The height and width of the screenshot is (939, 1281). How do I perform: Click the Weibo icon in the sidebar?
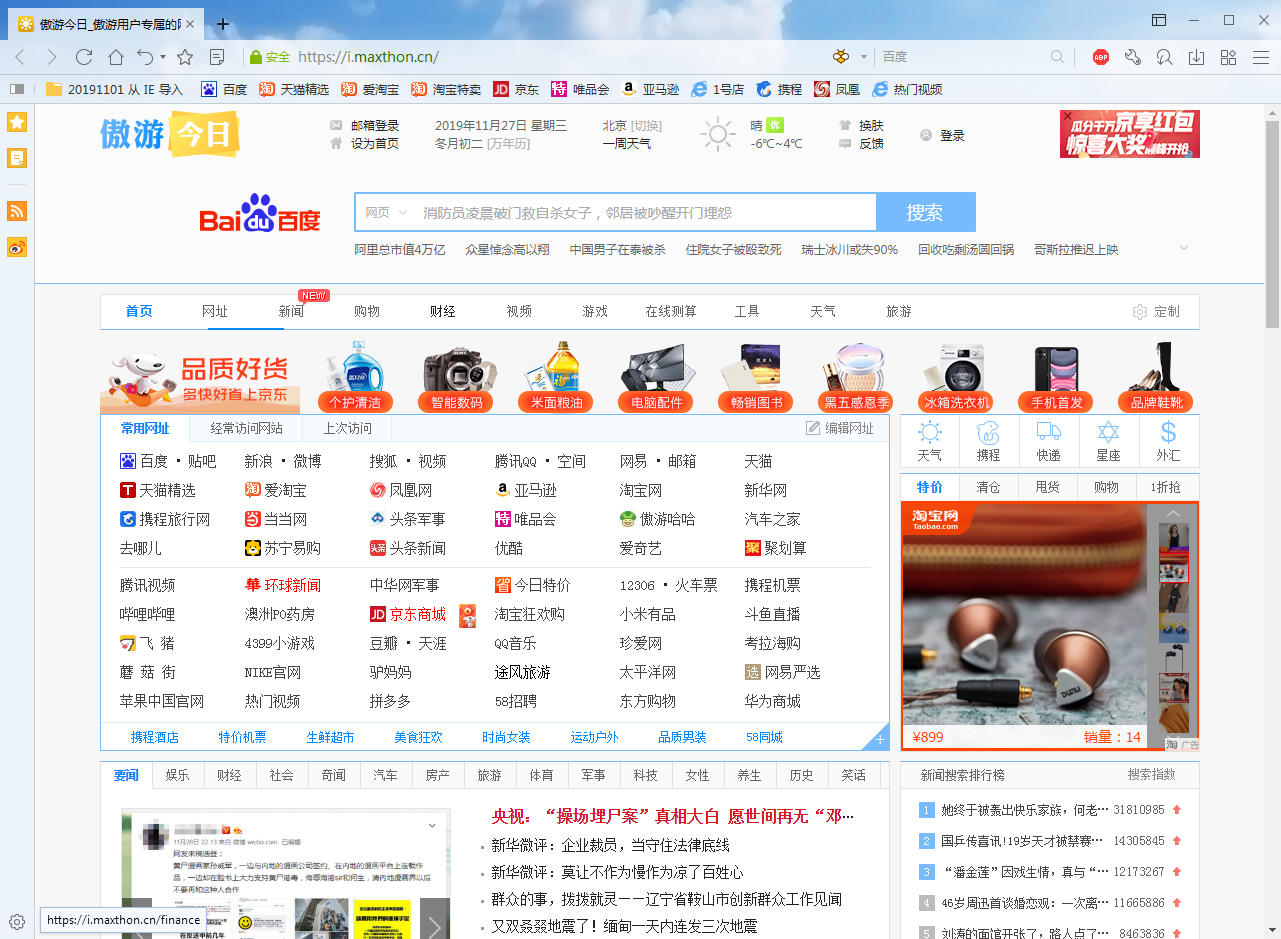16,247
